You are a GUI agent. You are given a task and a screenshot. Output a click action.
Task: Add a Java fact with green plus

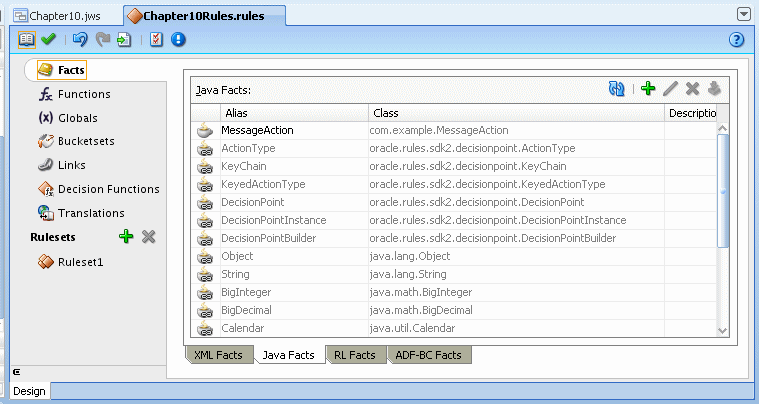click(x=648, y=89)
